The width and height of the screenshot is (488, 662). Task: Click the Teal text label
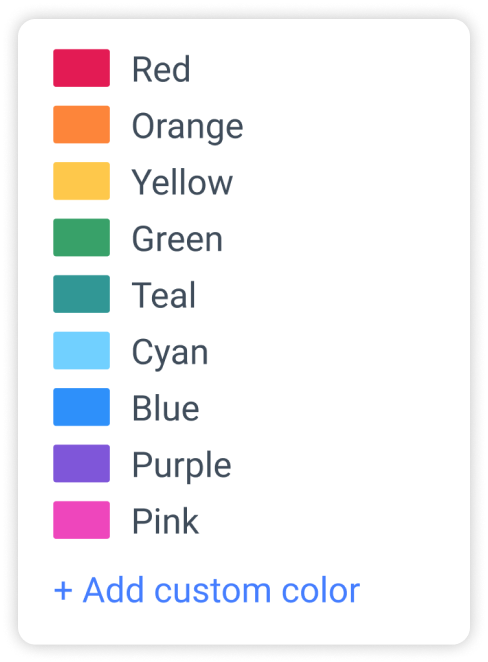point(164,295)
